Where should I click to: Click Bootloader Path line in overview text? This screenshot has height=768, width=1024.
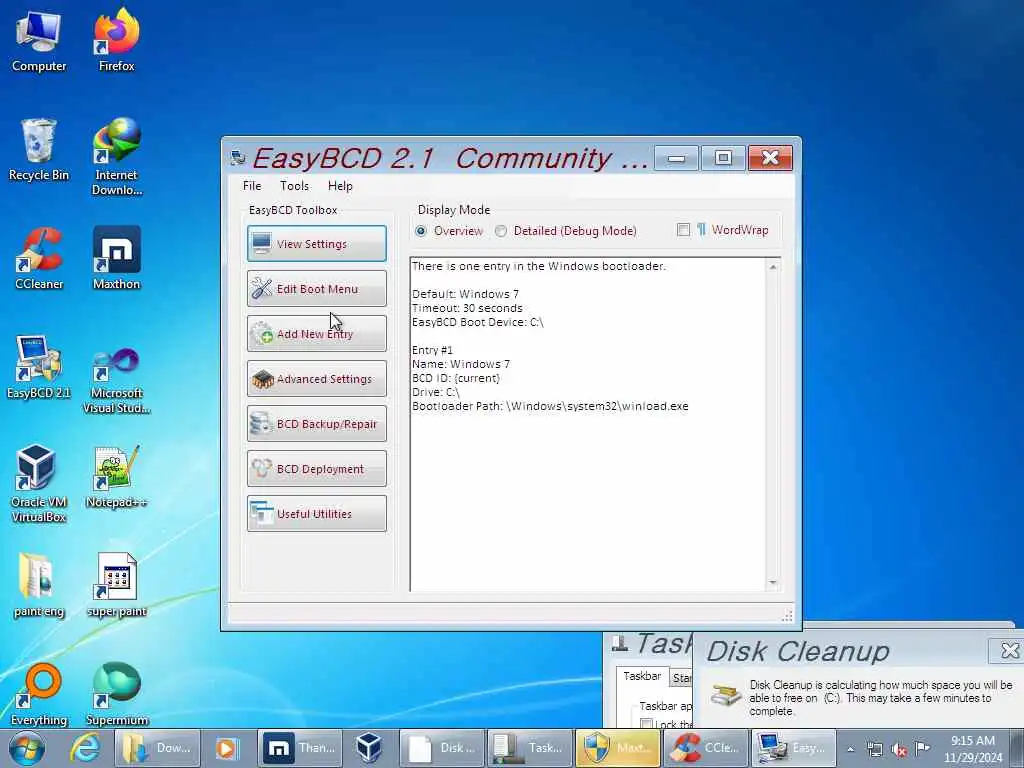coord(550,406)
